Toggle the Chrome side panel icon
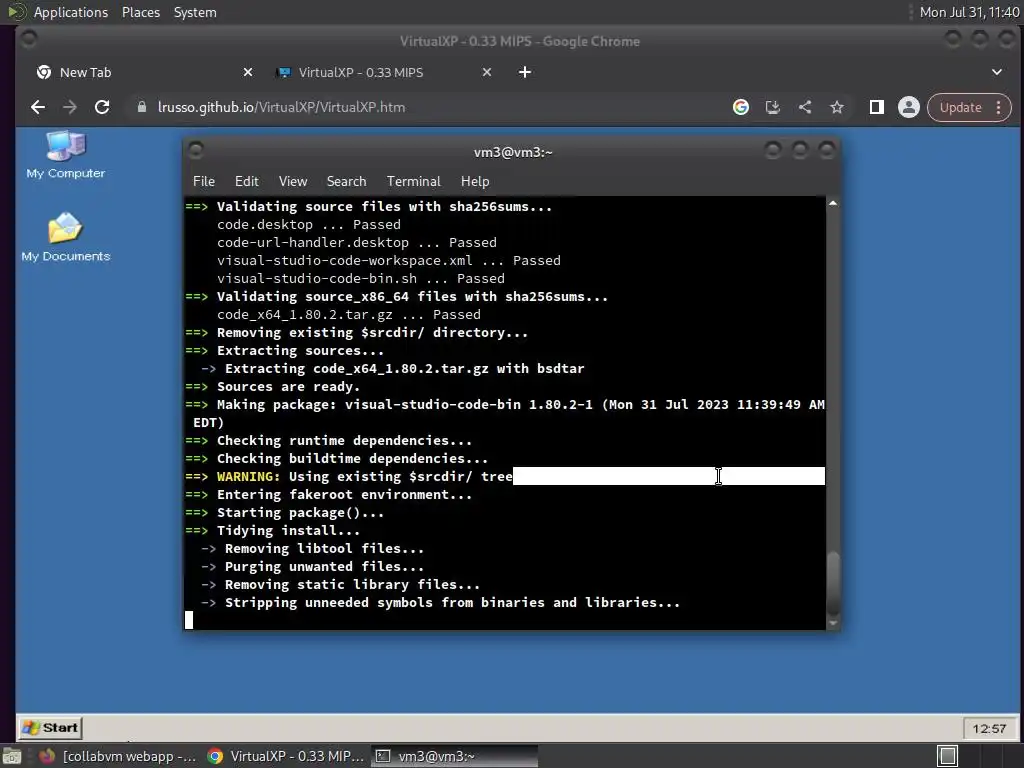This screenshot has width=1024, height=768. click(x=876, y=107)
